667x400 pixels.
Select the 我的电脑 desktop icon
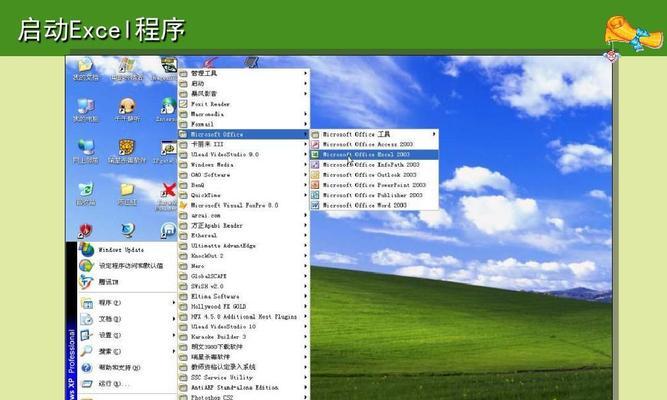tap(86, 110)
